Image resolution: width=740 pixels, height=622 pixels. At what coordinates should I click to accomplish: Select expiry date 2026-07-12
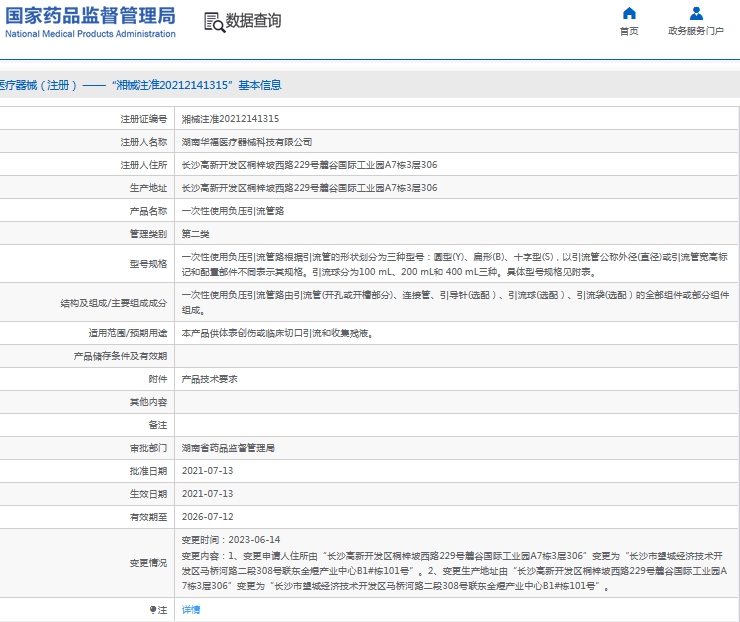tap(208, 517)
